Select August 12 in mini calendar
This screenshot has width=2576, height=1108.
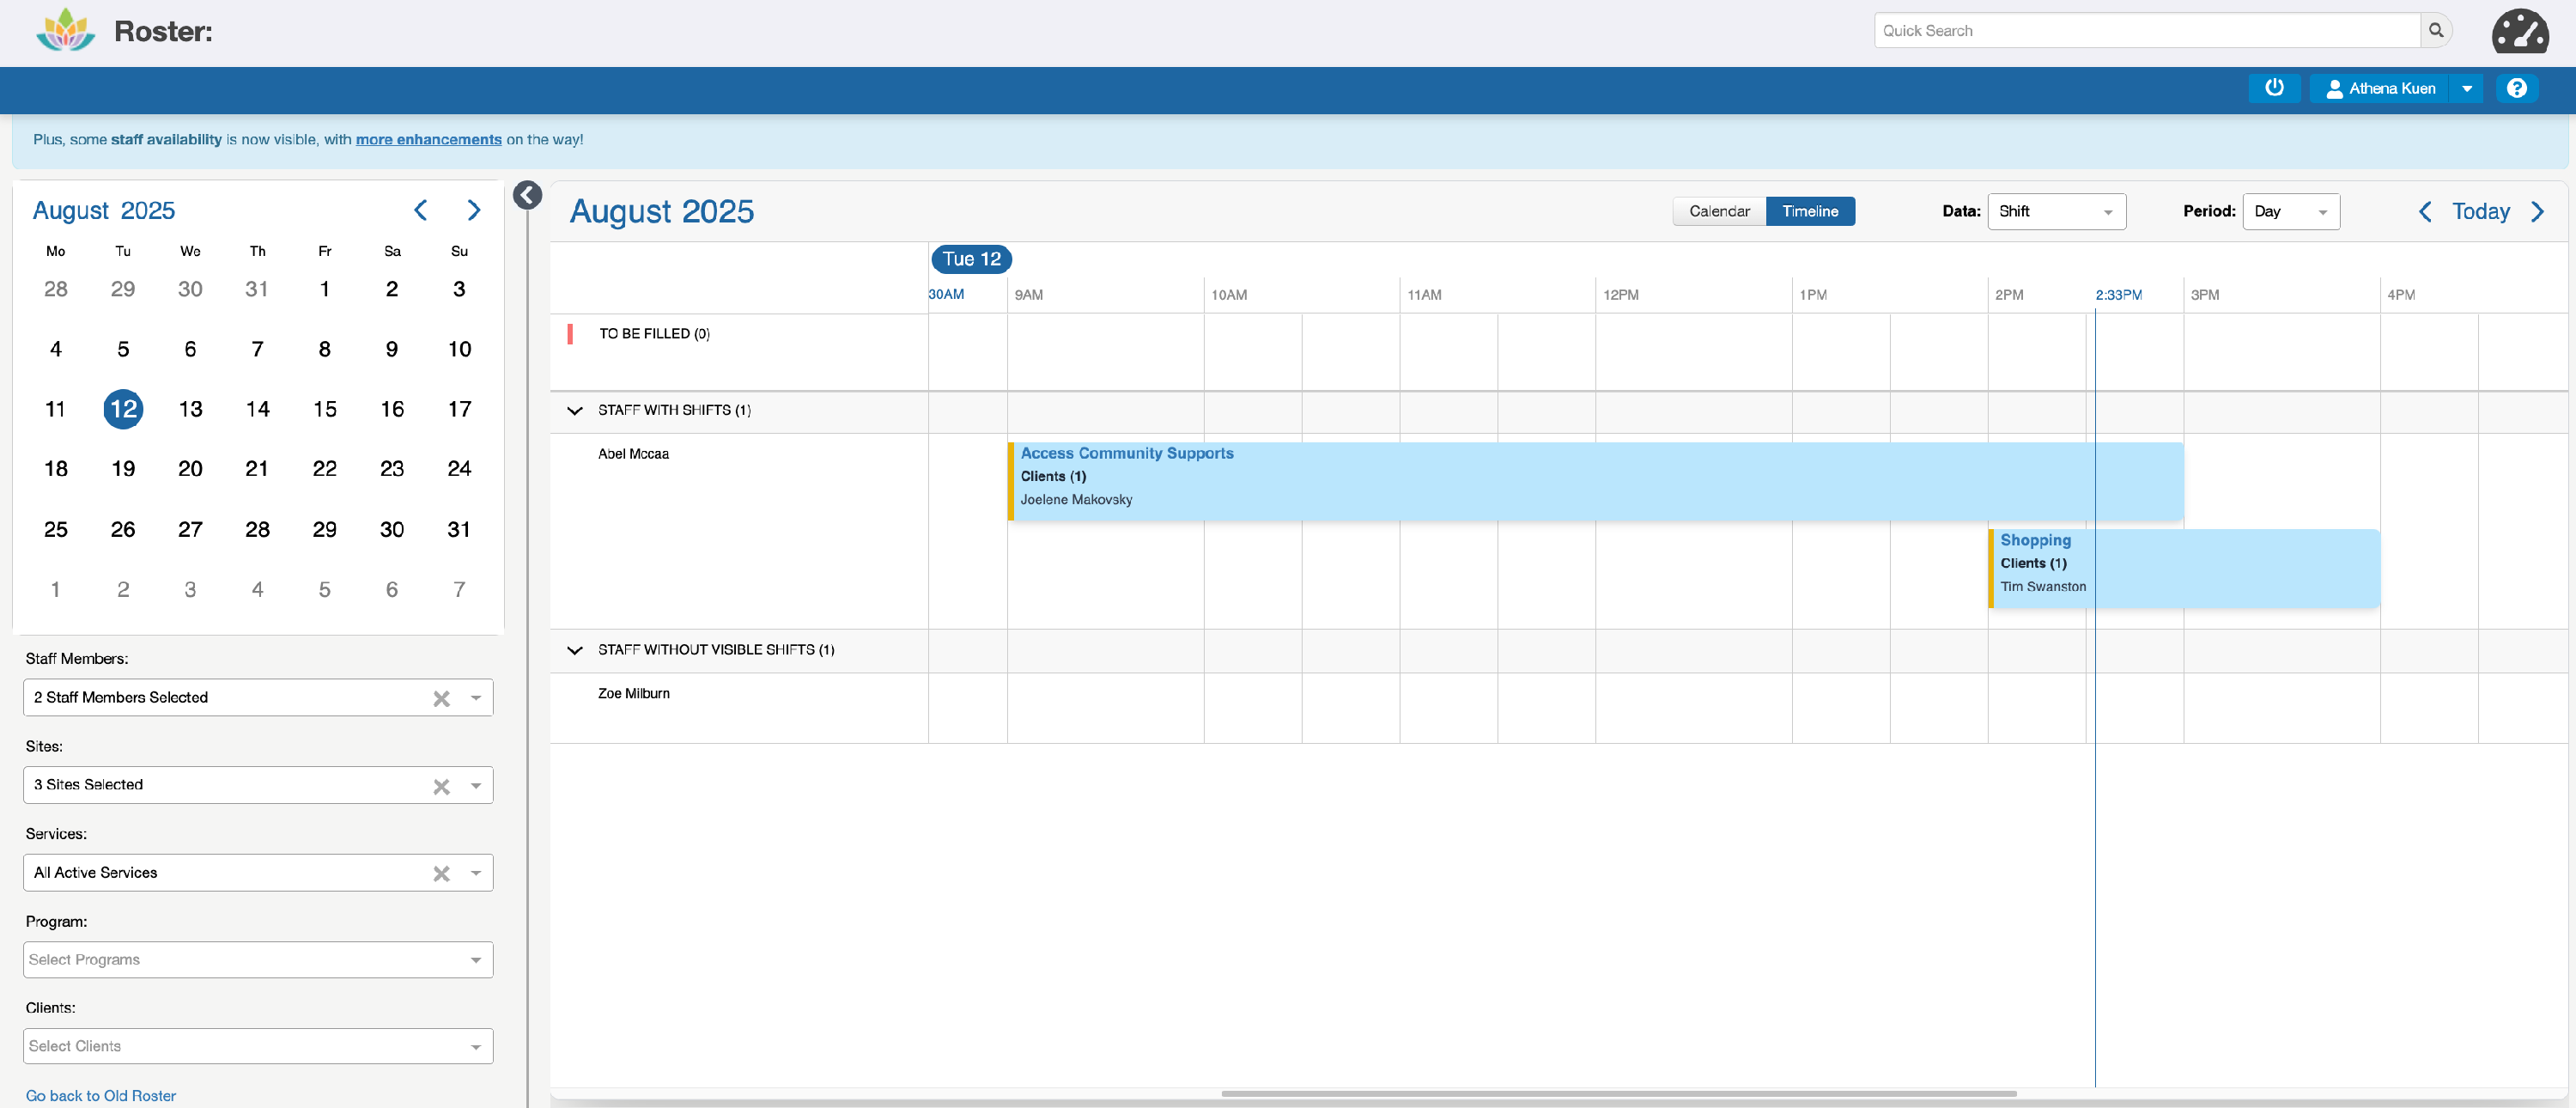[123, 409]
